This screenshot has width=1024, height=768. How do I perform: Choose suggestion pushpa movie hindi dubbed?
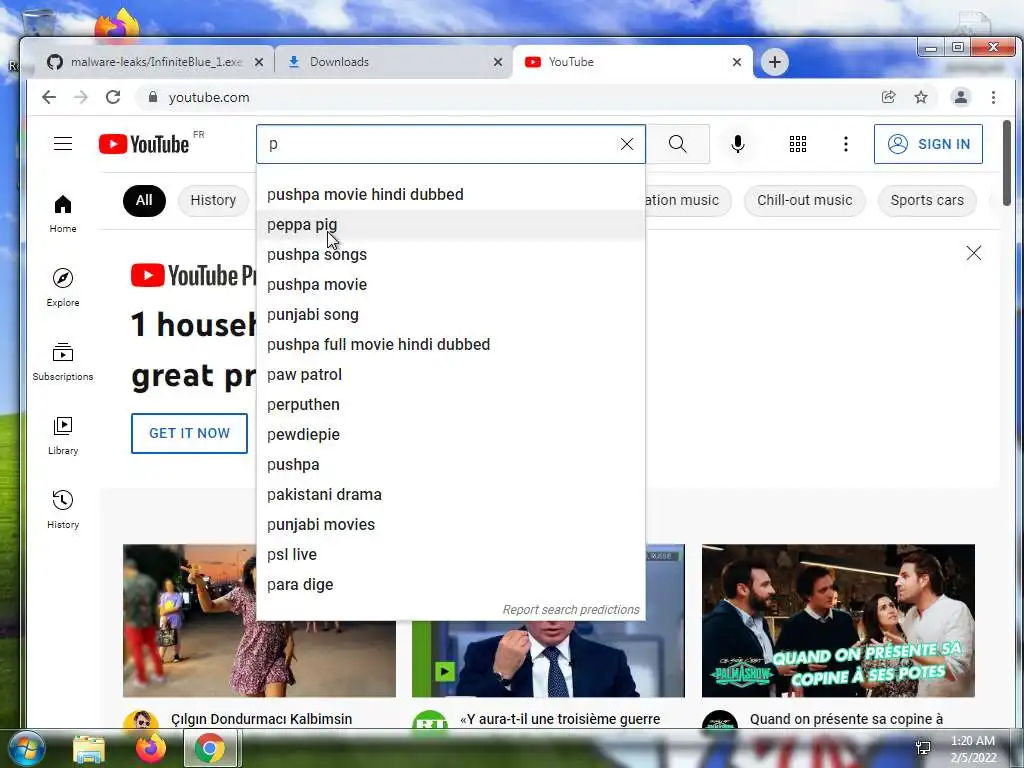tap(451, 195)
